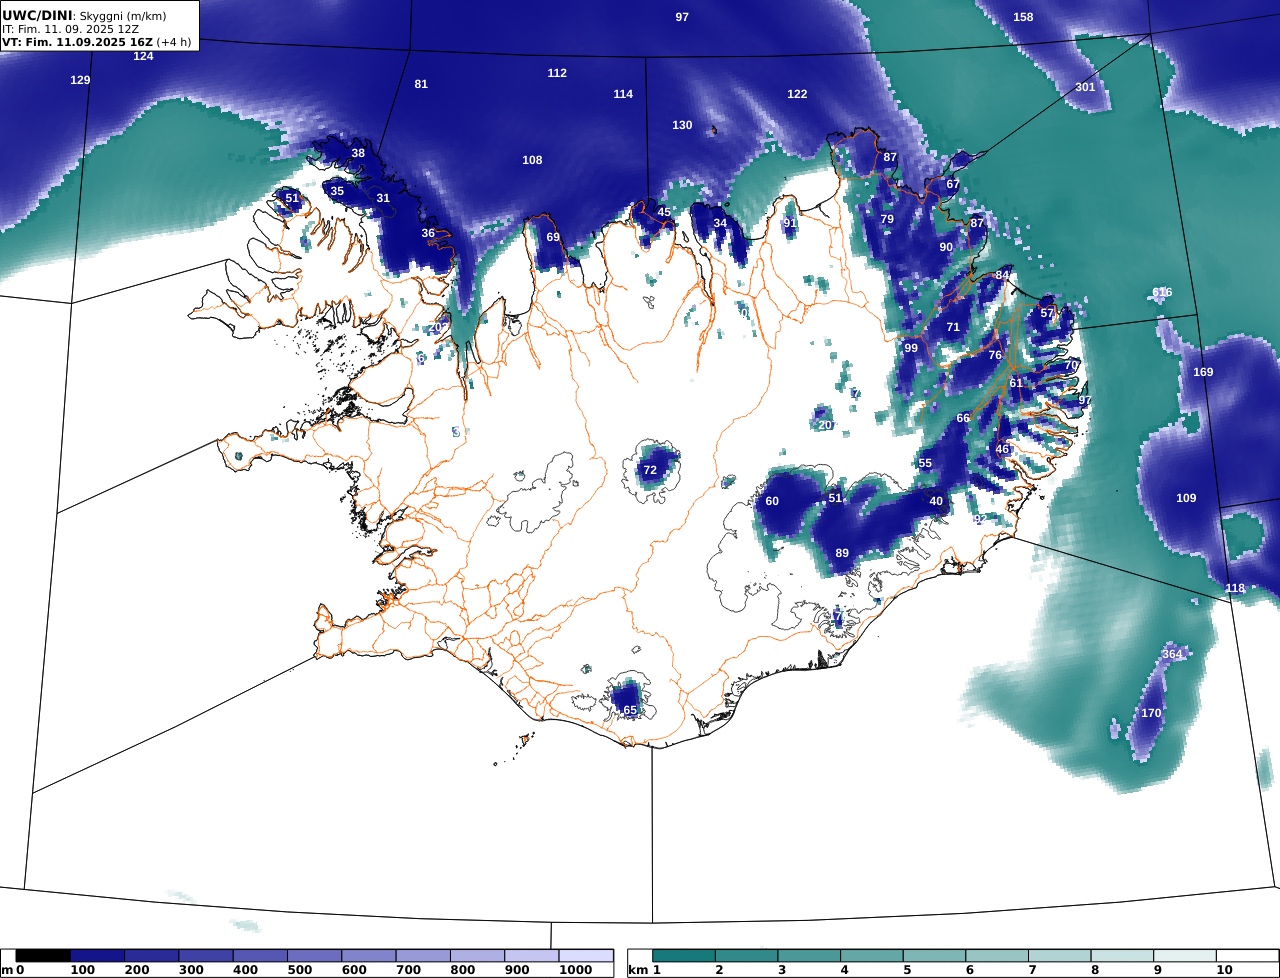Click the visibility value 40 on the map
The image size is (1280, 978).
point(936,501)
